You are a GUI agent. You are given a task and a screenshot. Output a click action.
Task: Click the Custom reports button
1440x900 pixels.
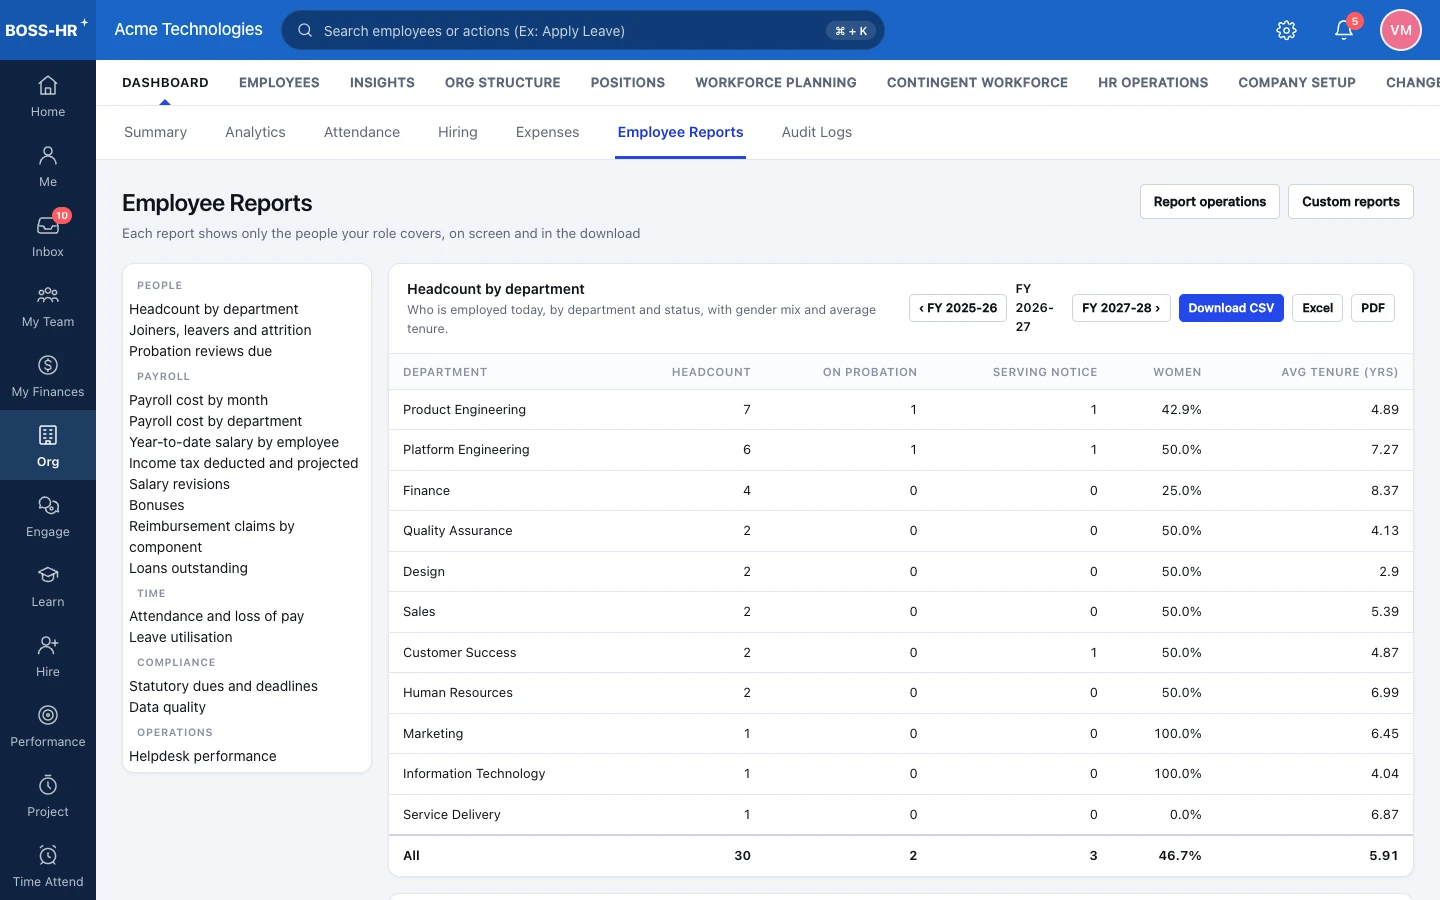pos(1351,201)
